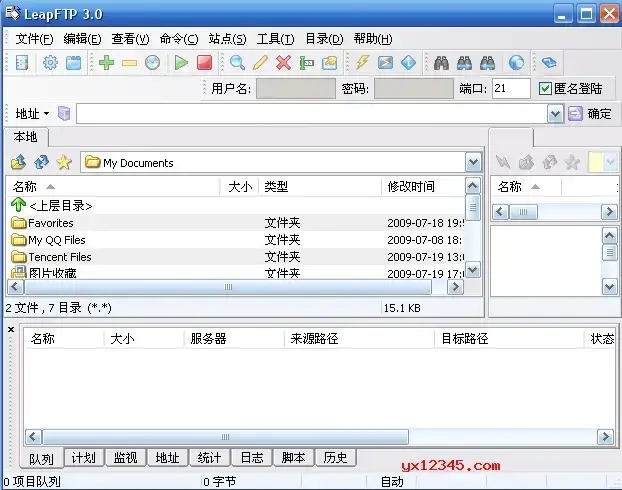Open the 文件(F) menu
The image size is (622, 490).
[34, 39]
